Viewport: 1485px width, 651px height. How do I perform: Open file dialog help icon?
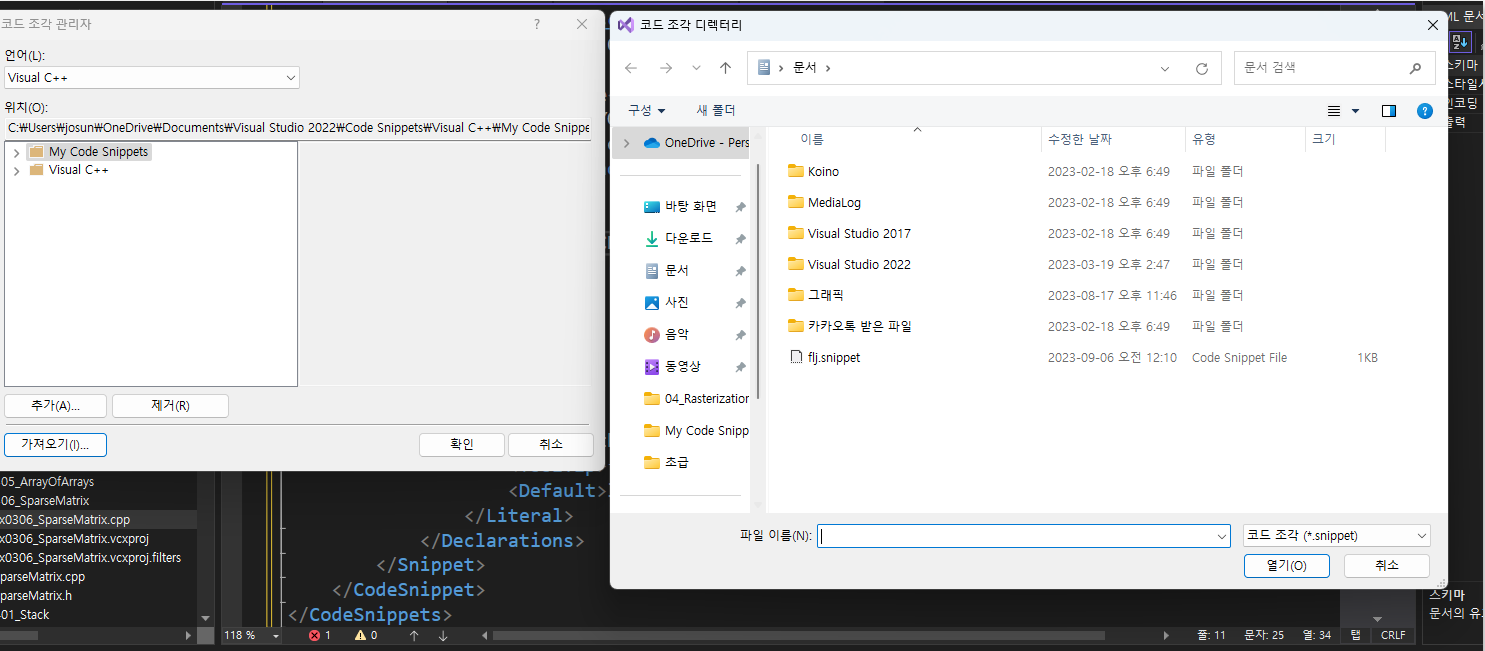(x=1425, y=111)
